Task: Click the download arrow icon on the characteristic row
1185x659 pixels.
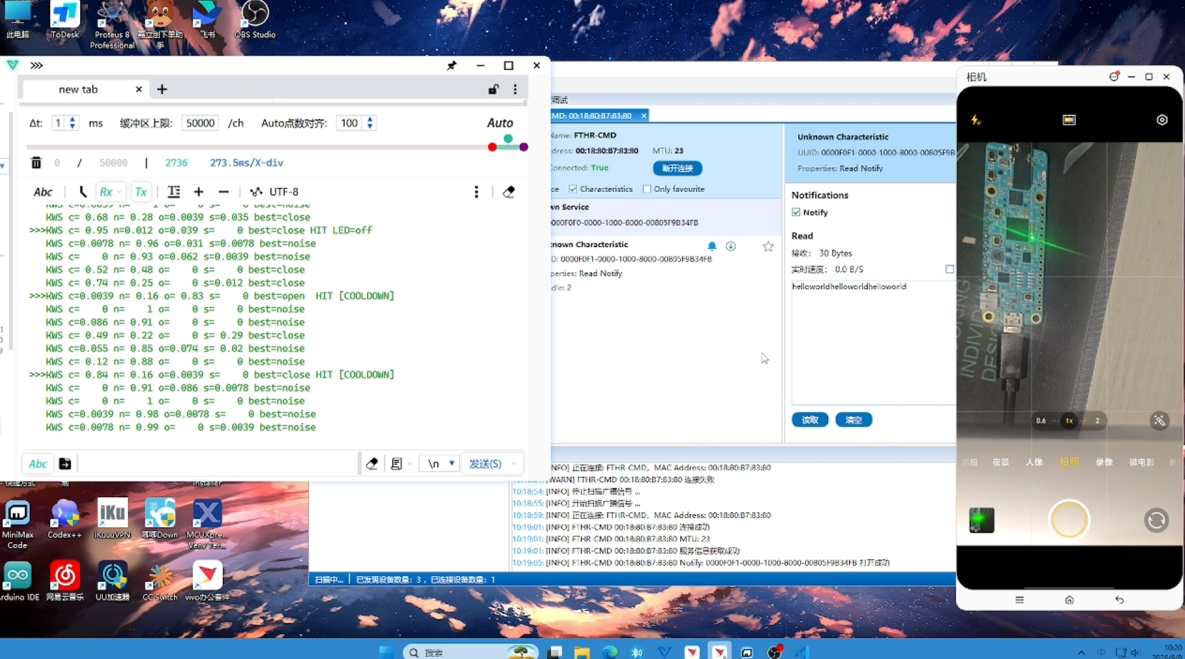Action: click(731, 246)
